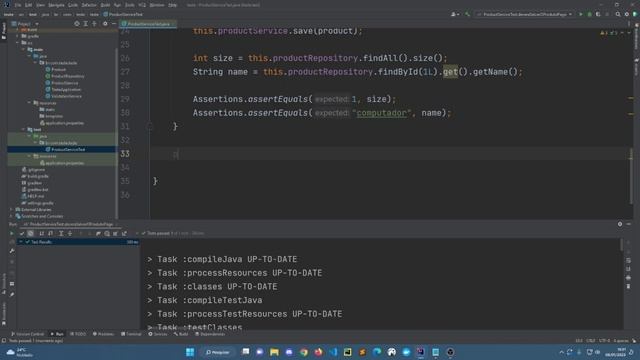
Task: Open Version Control tool window tab
Action: click(x=27, y=334)
